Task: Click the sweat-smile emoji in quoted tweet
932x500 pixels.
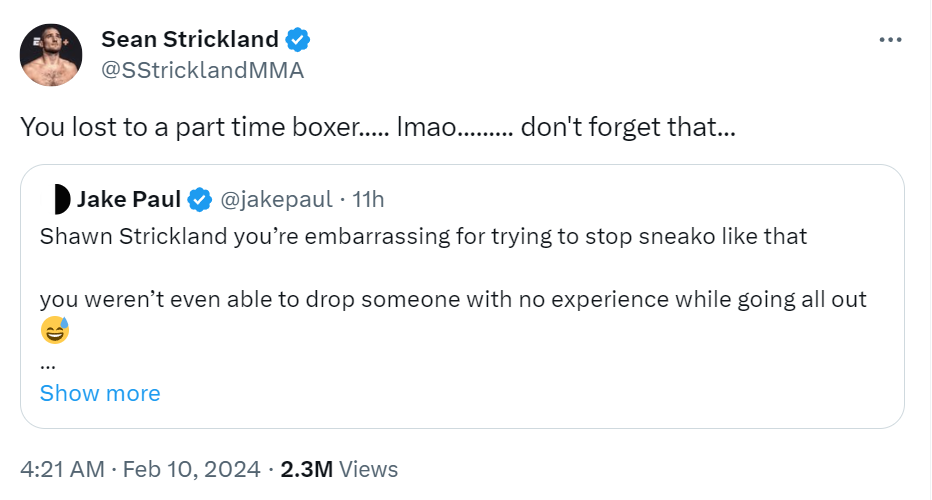Action: 55,330
